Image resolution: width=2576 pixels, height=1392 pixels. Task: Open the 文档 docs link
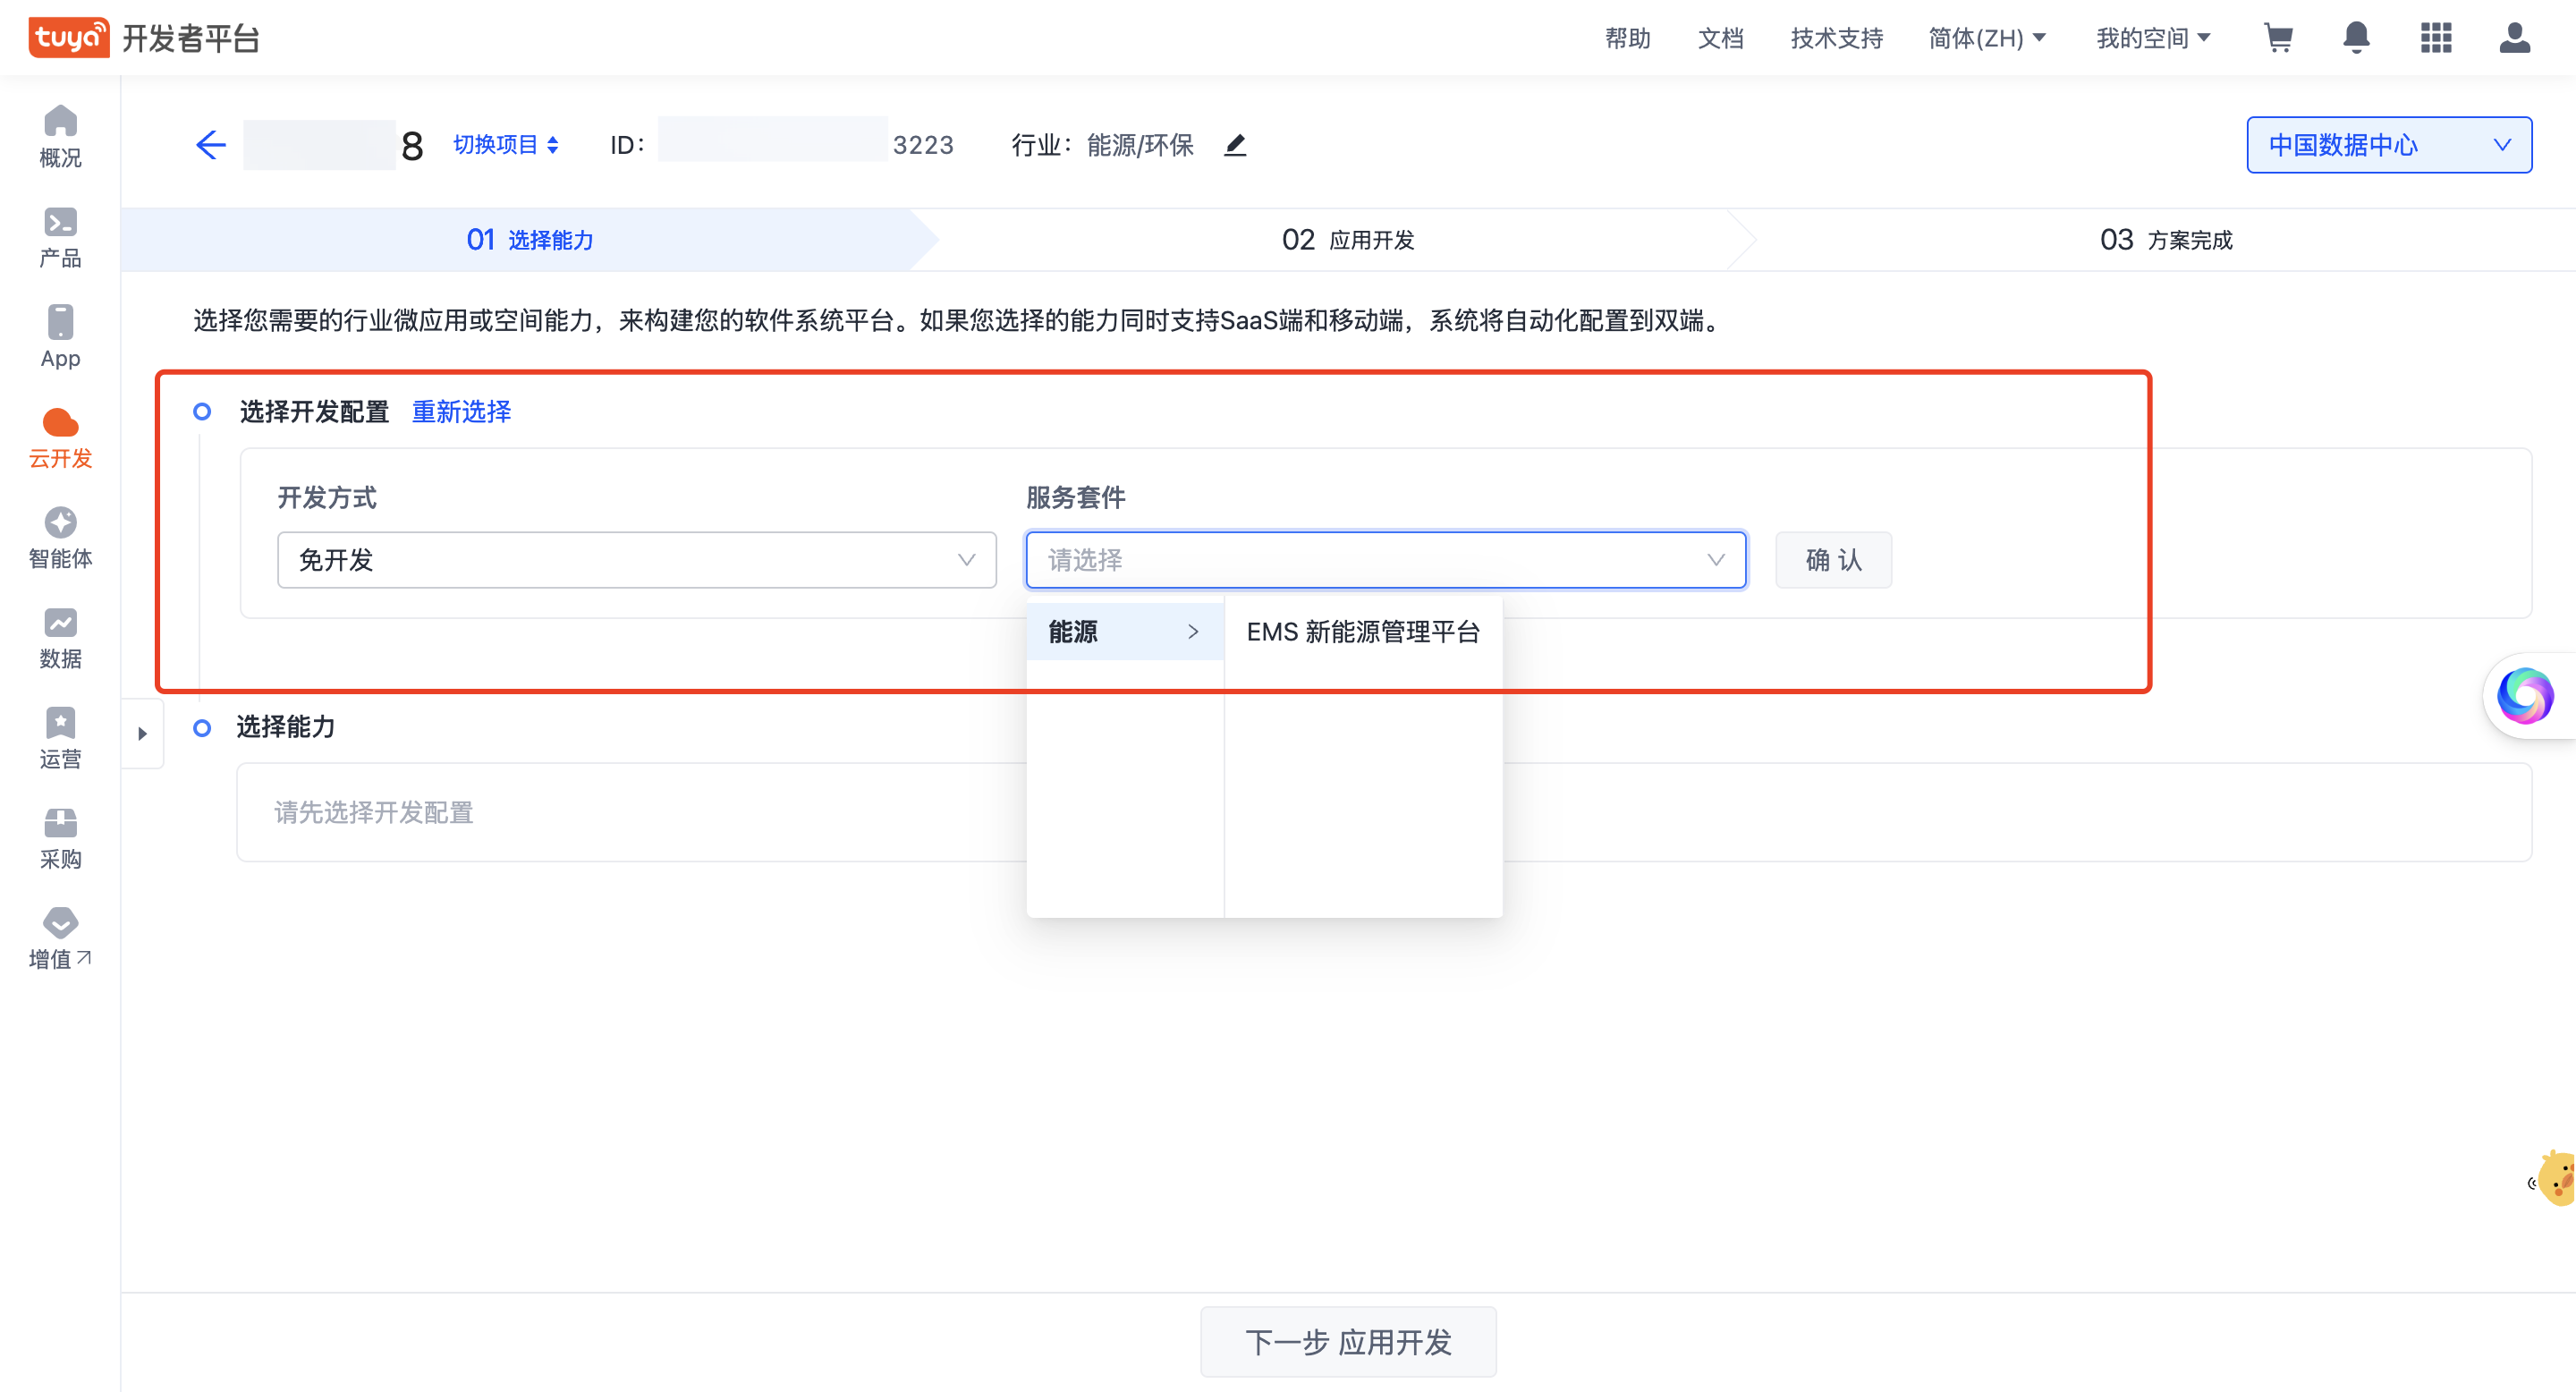tap(1720, 38)
